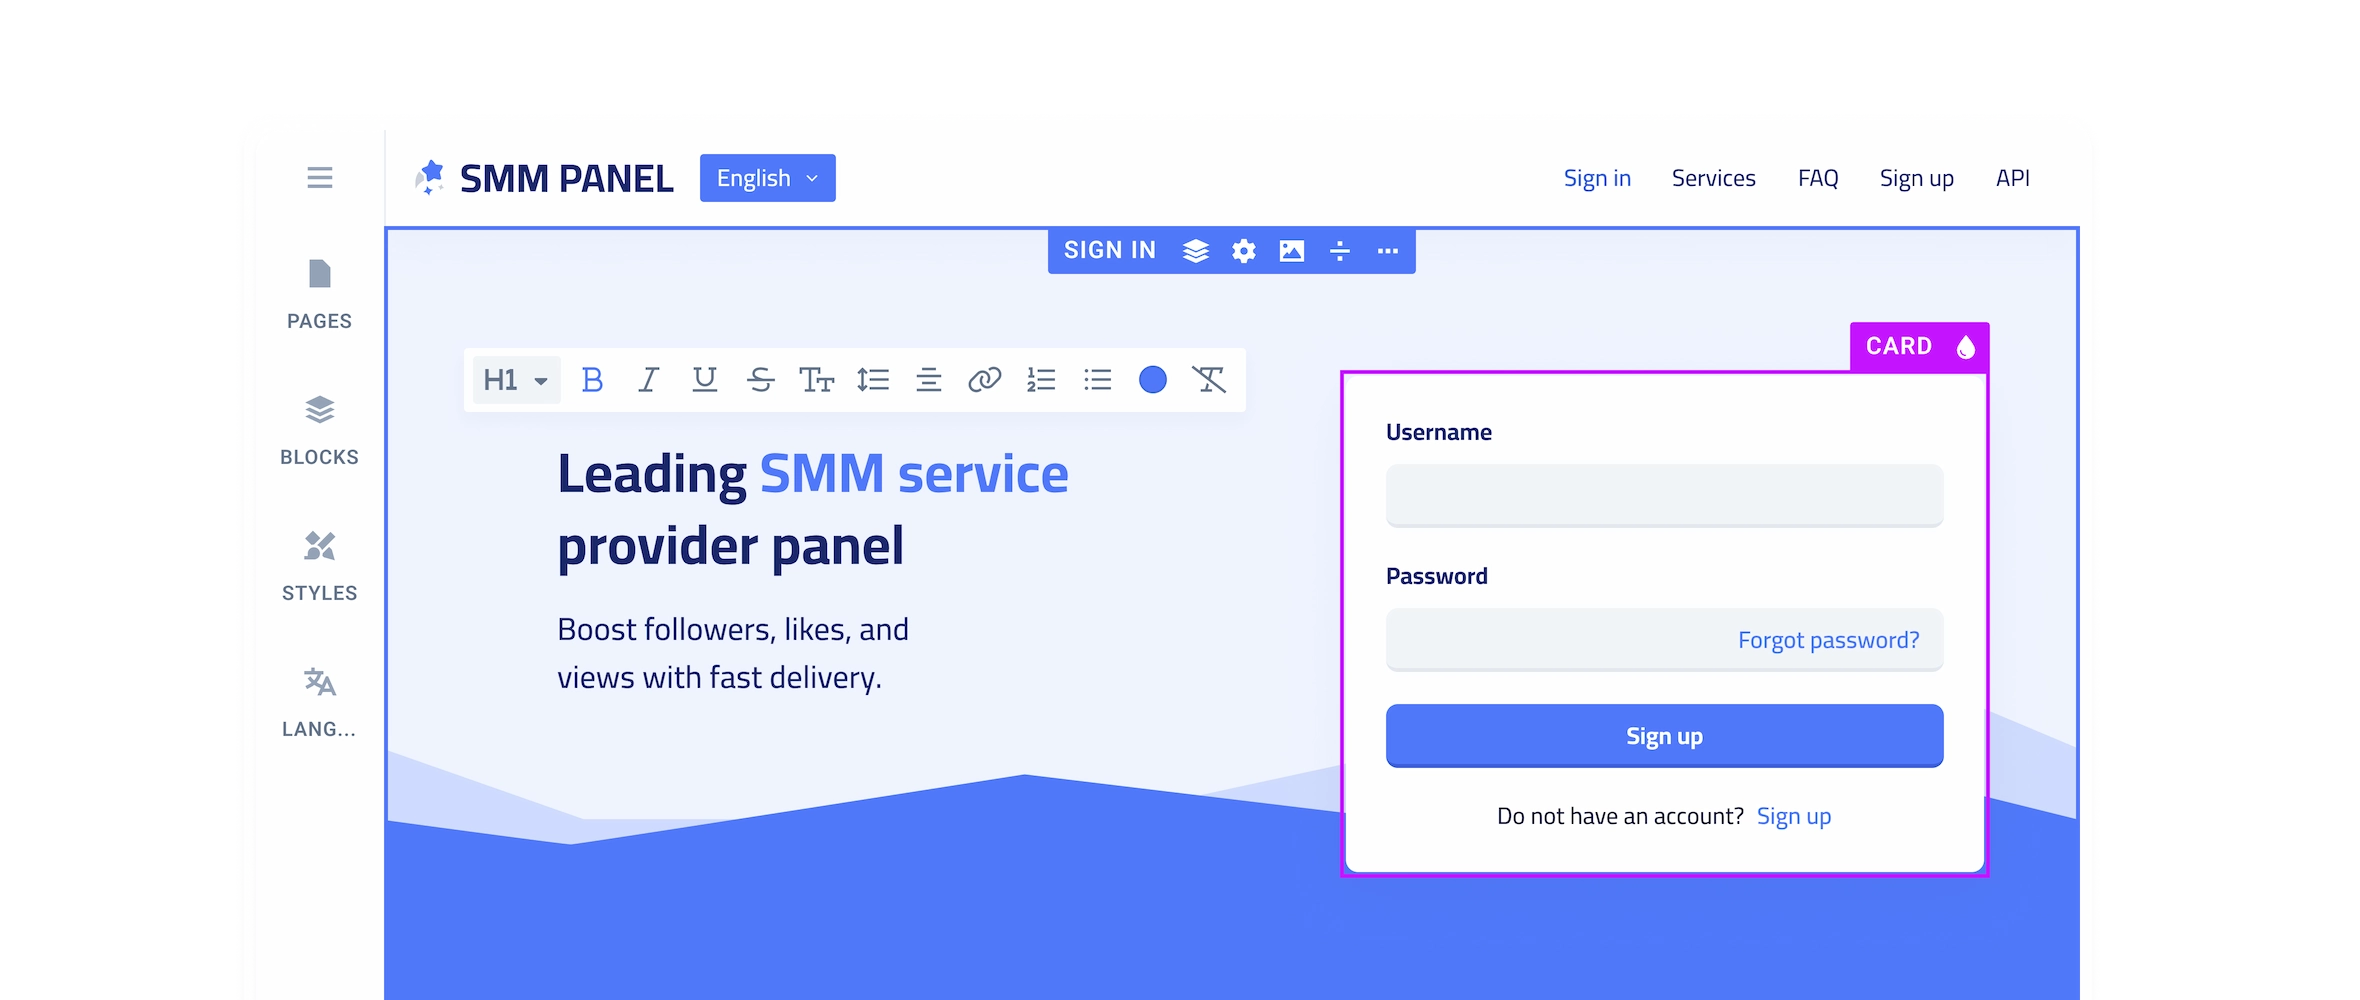The height and width of the screenshot is (1000, 2360).
Task: Open the API nav link
Action: click(x=2012, y=178)
